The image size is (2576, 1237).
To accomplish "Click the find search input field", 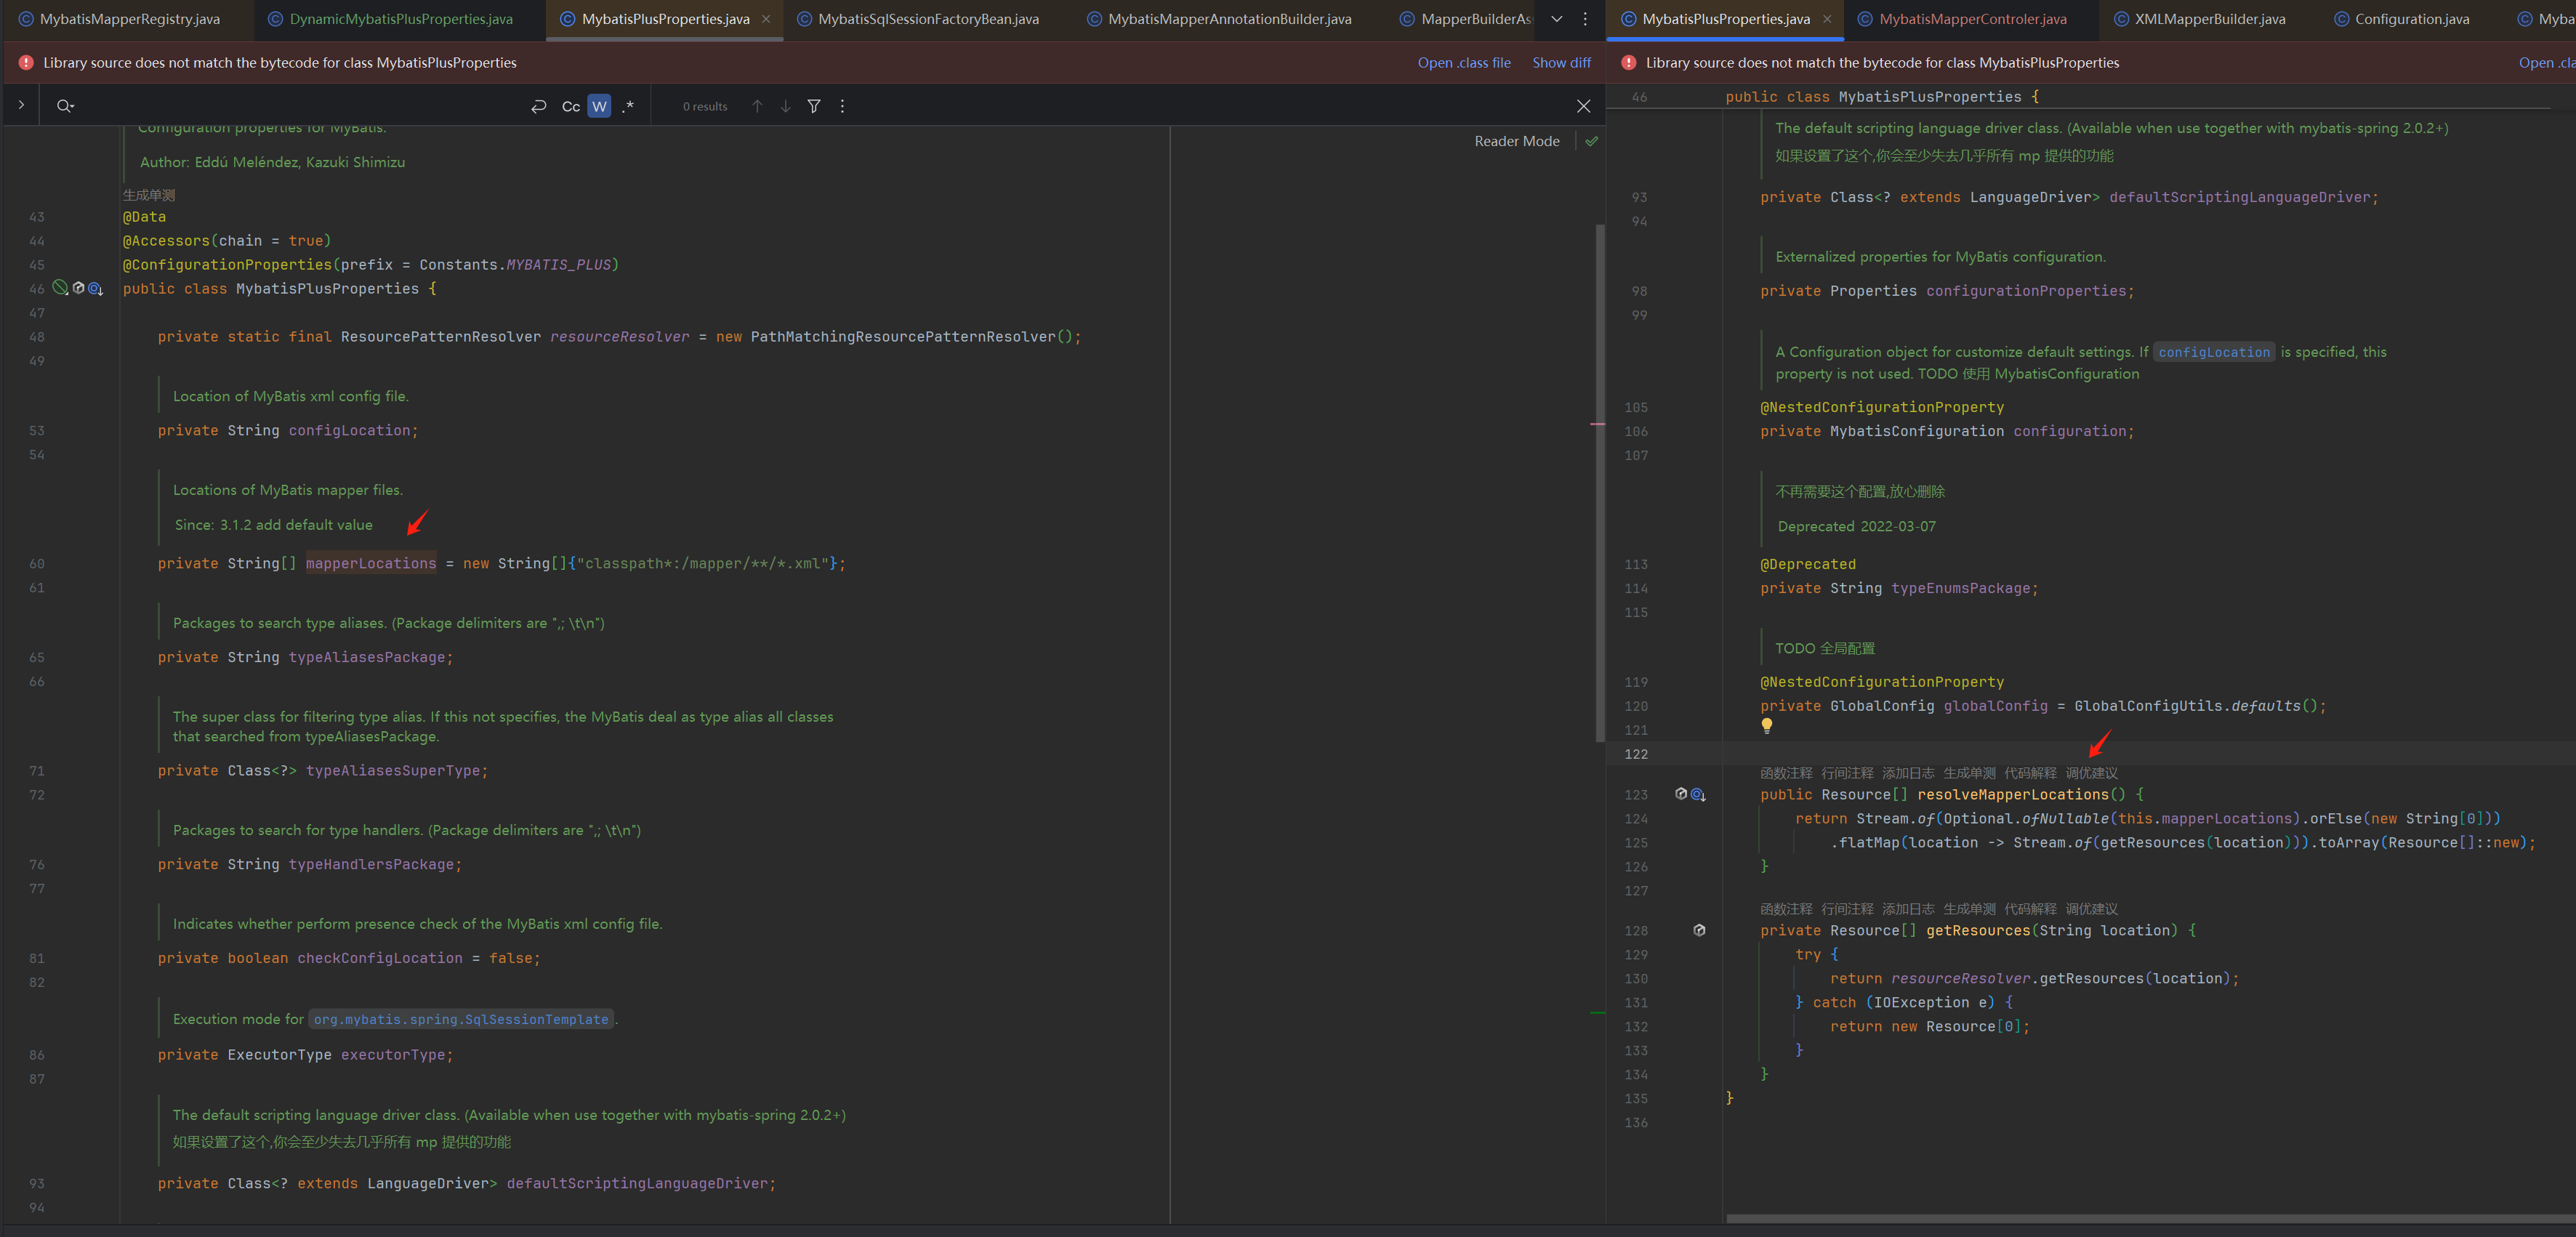I will coord(300,106).
